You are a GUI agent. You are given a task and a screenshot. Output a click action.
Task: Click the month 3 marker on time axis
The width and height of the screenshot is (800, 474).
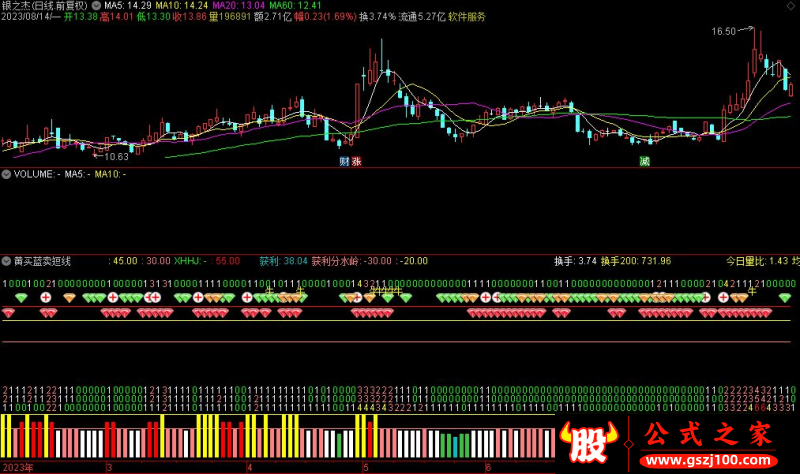click(x=109, y=467)
